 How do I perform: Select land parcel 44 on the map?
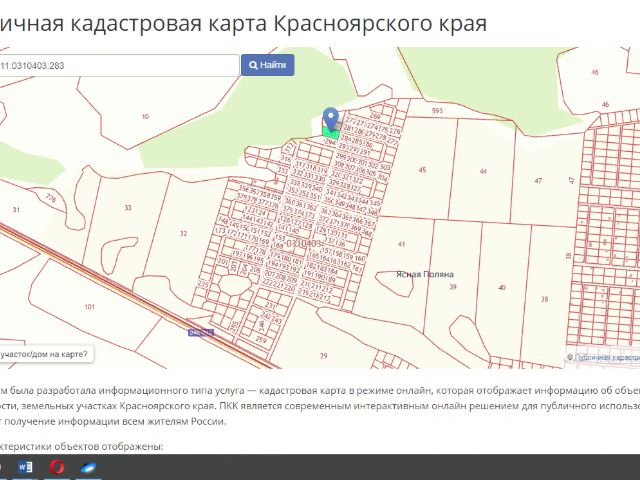(483, 173)
